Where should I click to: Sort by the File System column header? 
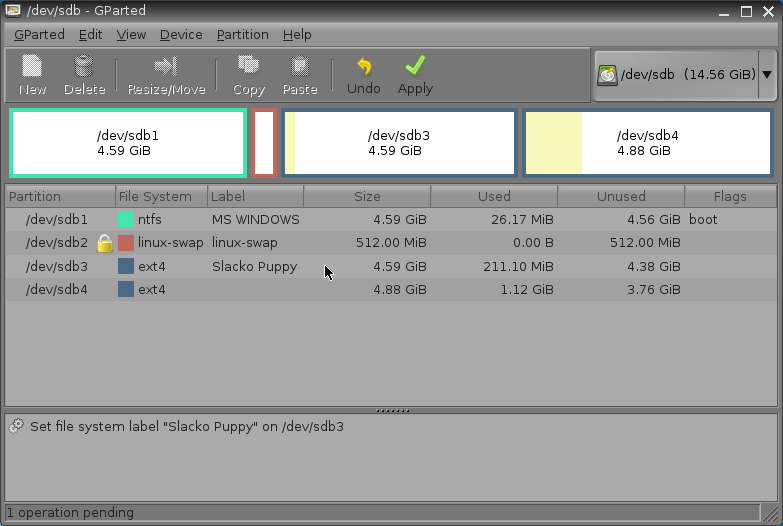[x=161, y=196]
